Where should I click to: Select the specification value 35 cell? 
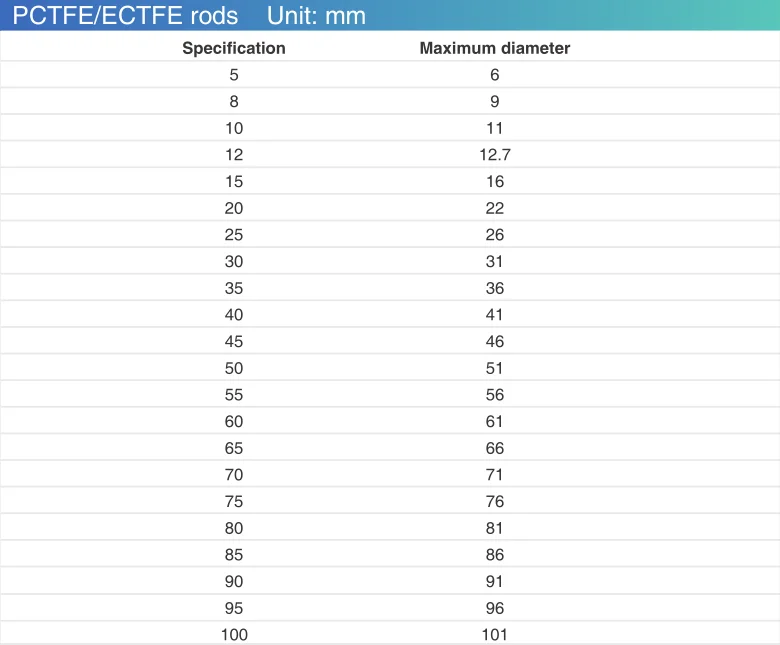tap(234, 288)
